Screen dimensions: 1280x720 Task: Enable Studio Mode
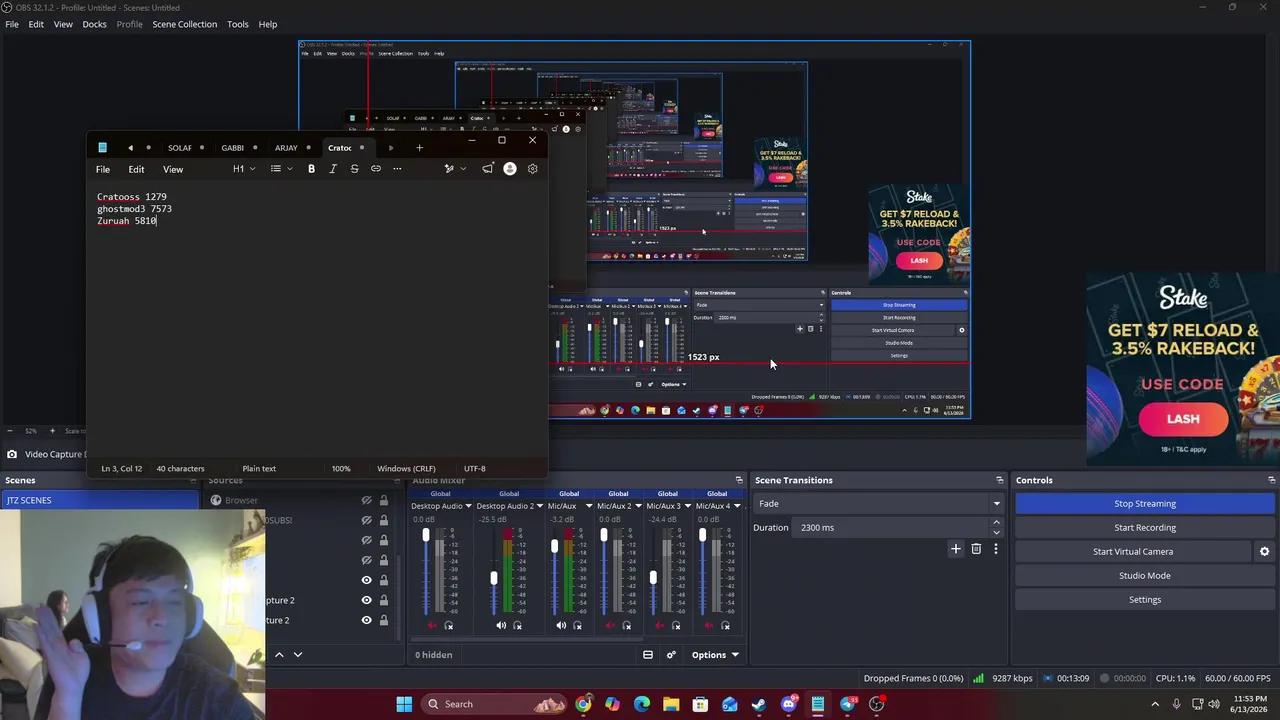pos(1144,575)
